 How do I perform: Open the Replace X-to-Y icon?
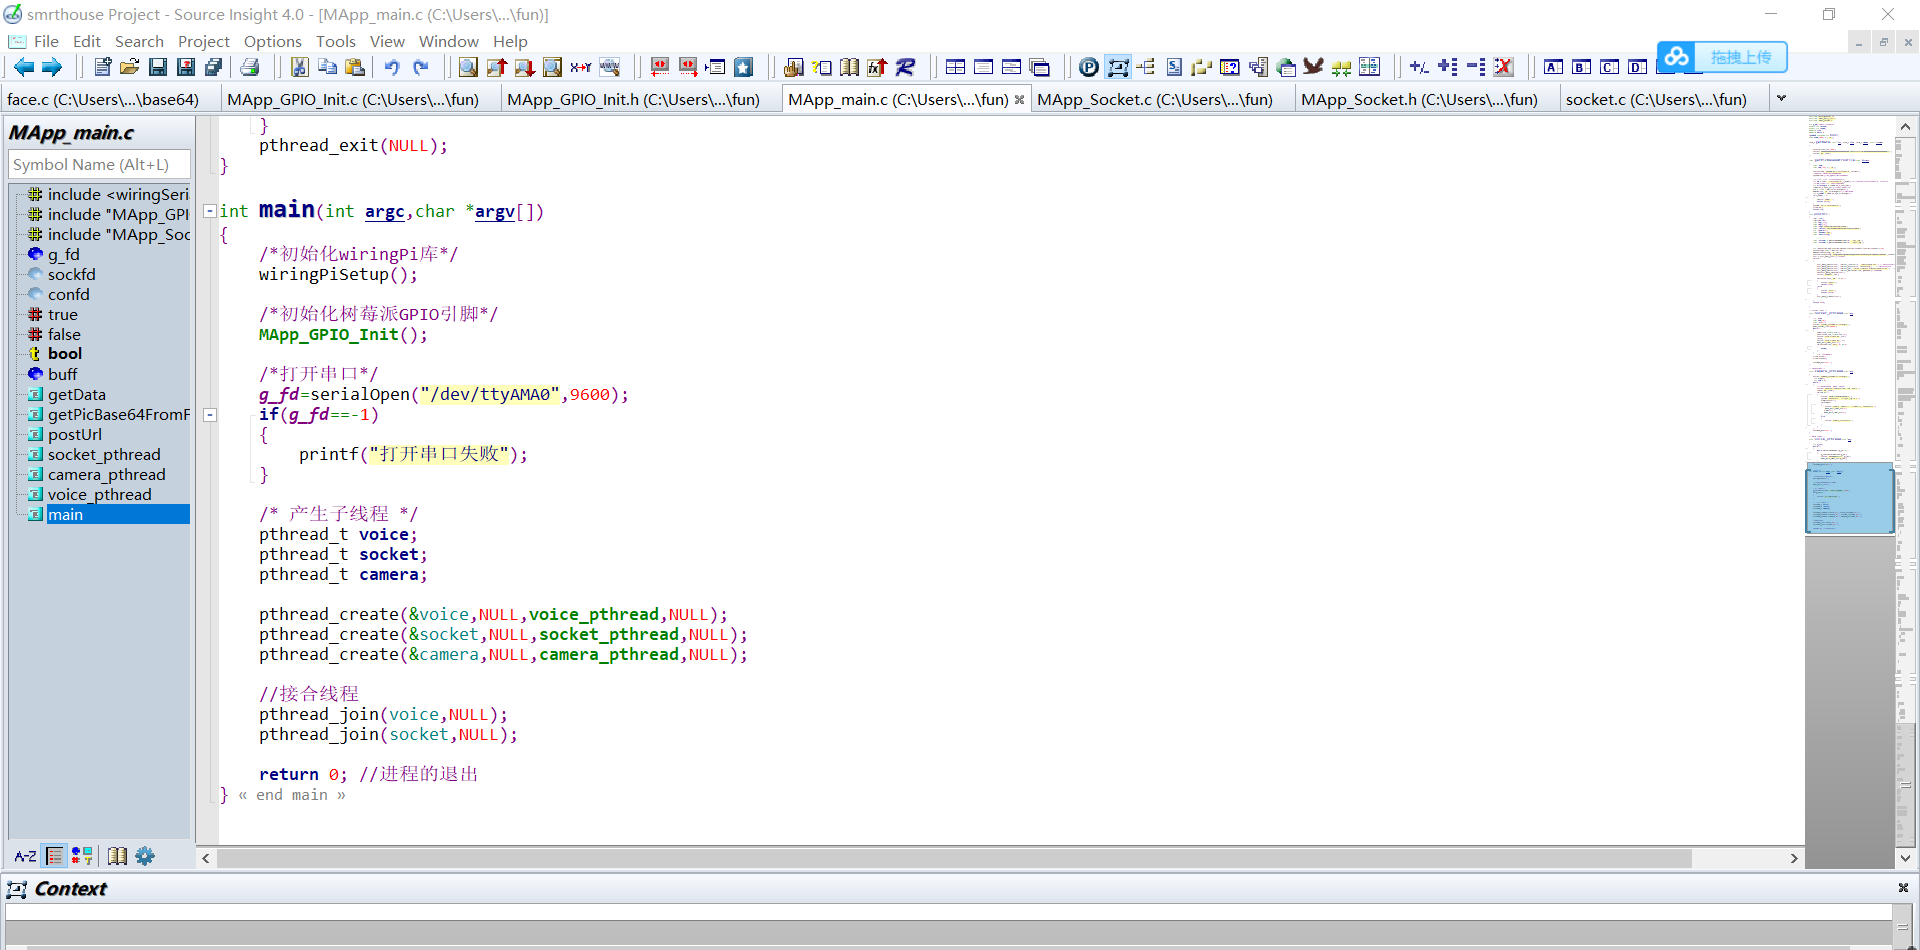[581, 67]
